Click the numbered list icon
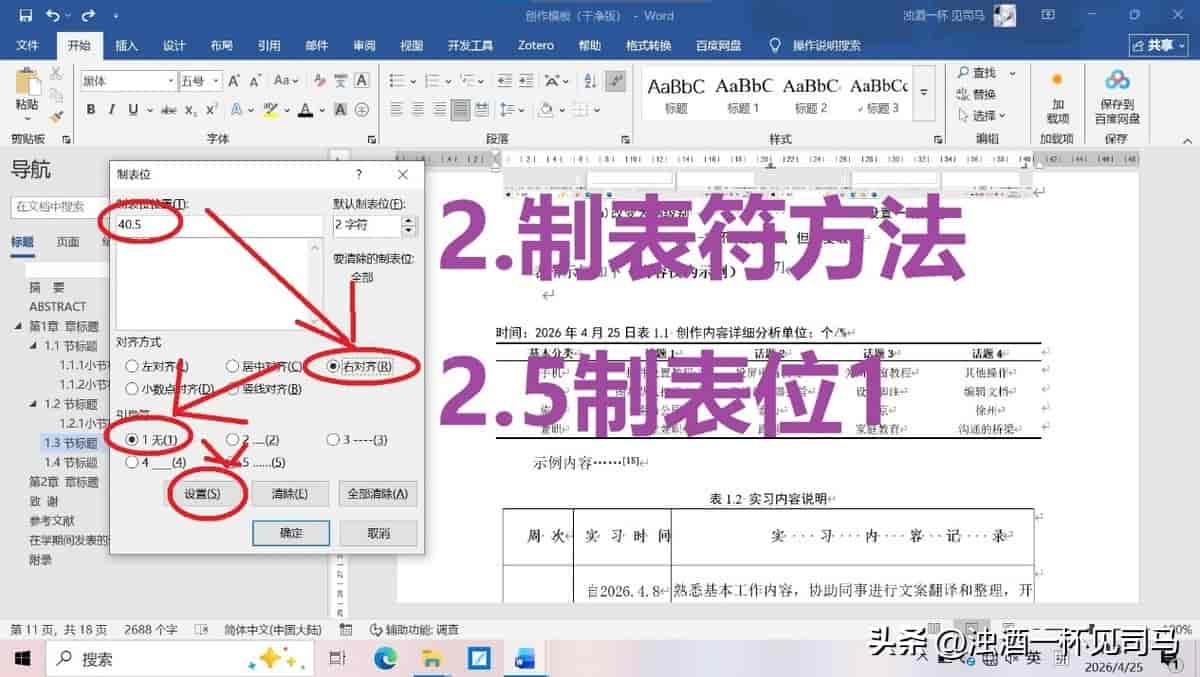The width and height of the screenshot is (1200, 677). click(x=431, y=81)
